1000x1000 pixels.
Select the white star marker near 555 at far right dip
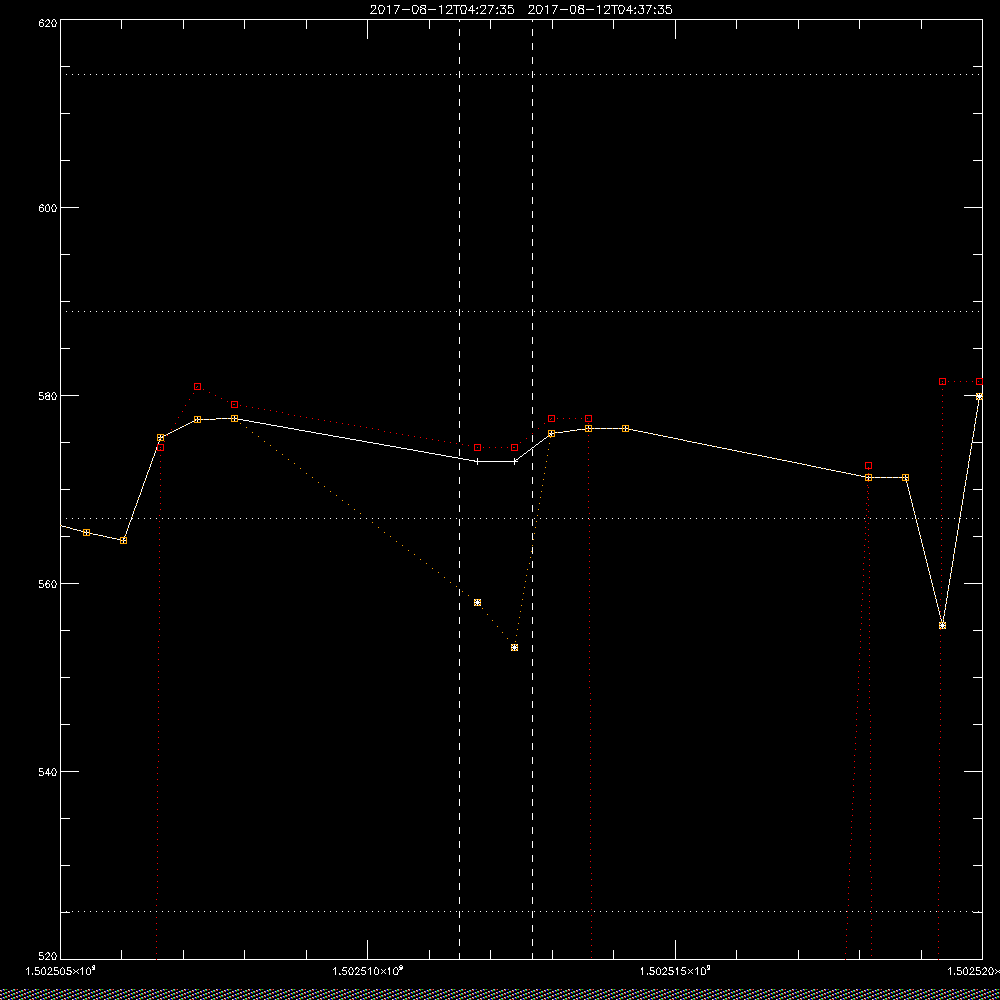[943, 626]
